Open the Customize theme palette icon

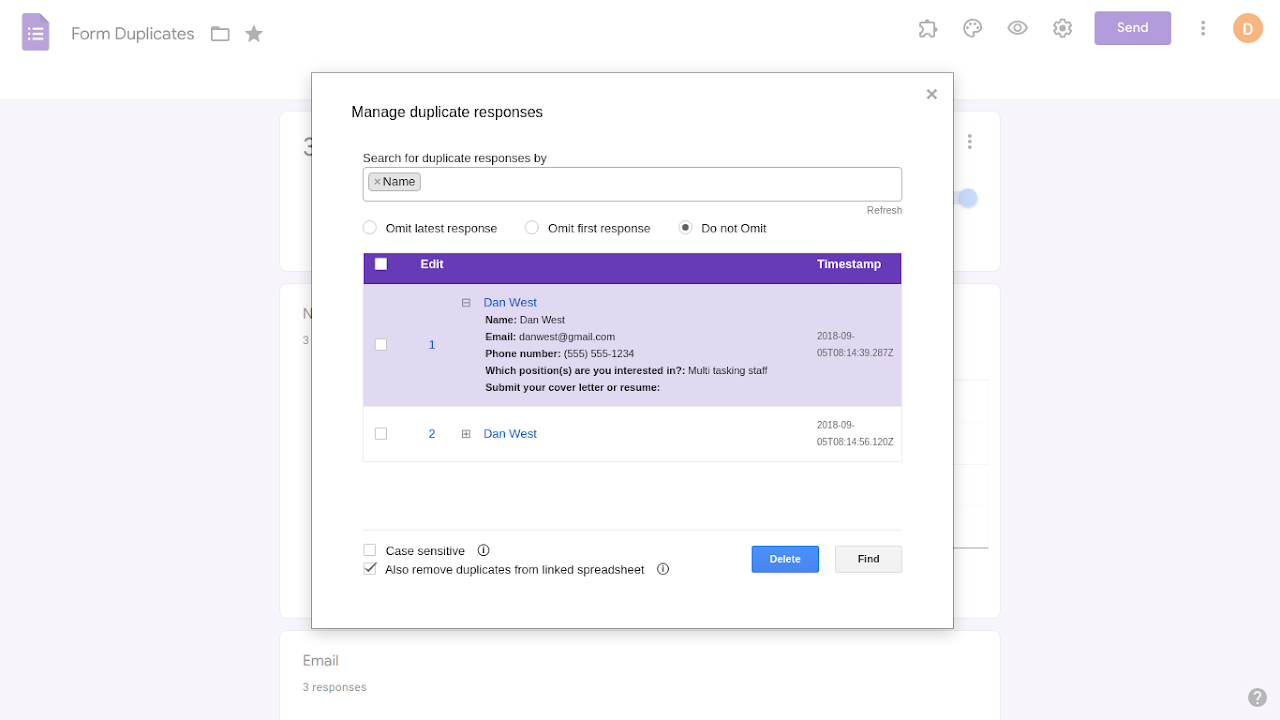[x=972, y=28]
